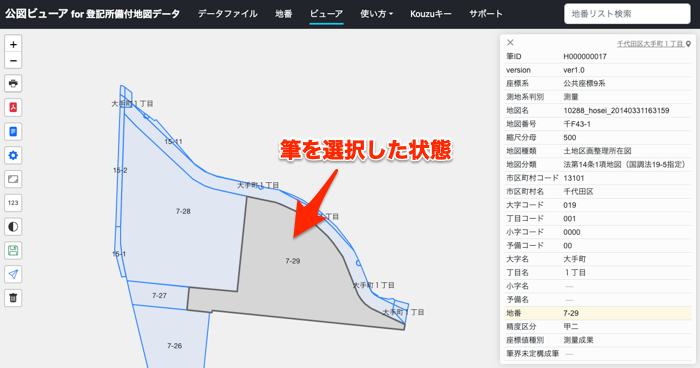Click the 予備コード value 00
700x368 pixels.
click(x=567, y=246)
